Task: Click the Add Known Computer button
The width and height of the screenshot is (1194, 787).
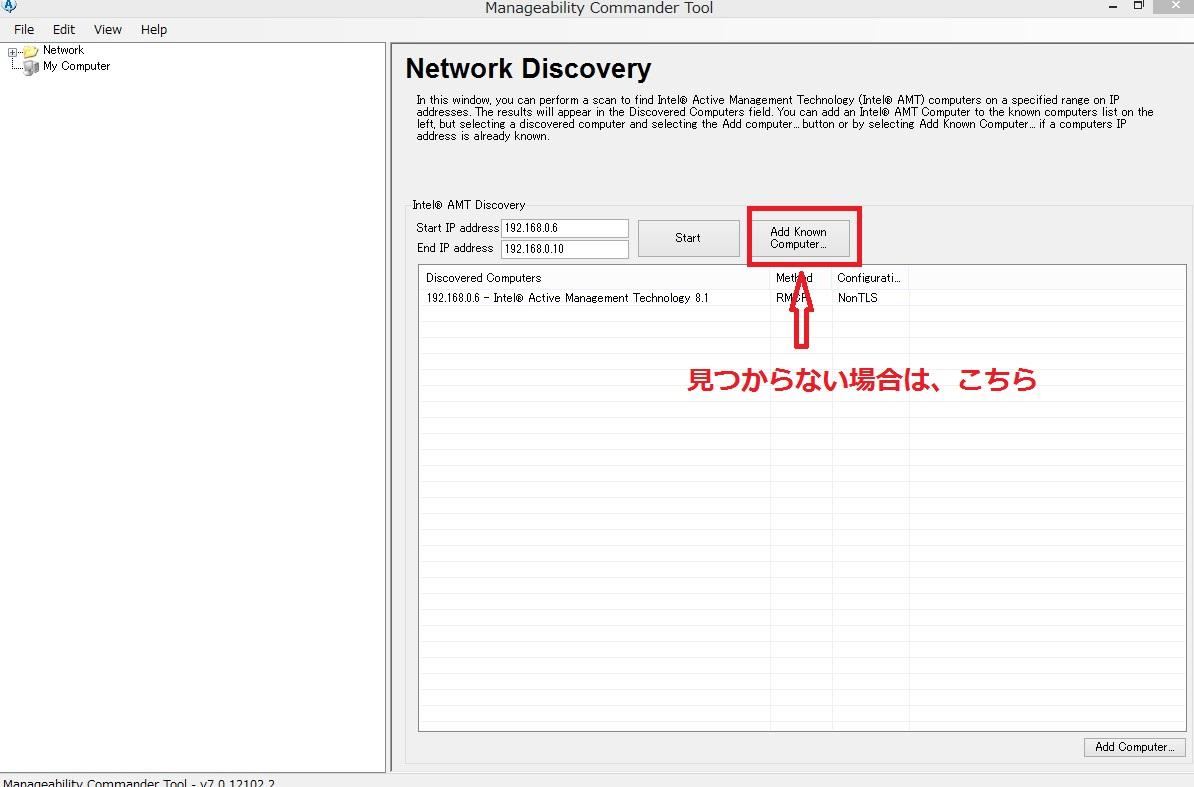Action: (x=798, y=238)
